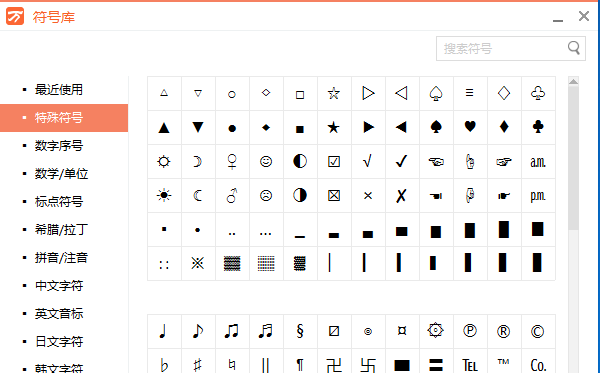Insert the section sign § symbol
This screenshot has height=373, width=600.
(x=300, y=331)
